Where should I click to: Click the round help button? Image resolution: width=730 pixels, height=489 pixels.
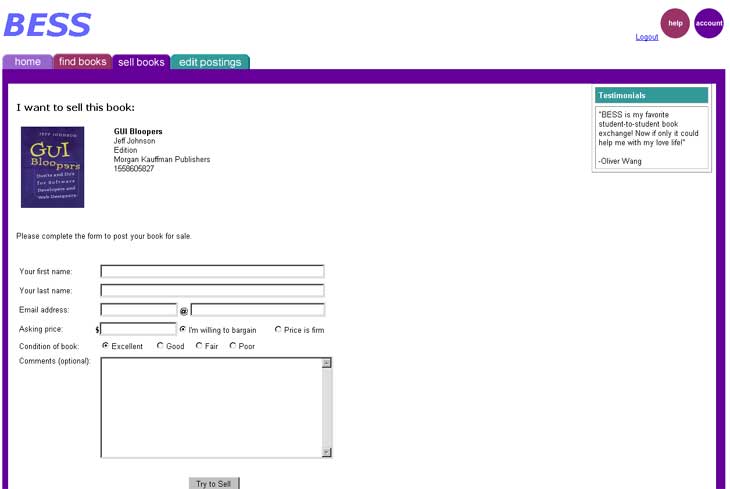pos(675,23)
